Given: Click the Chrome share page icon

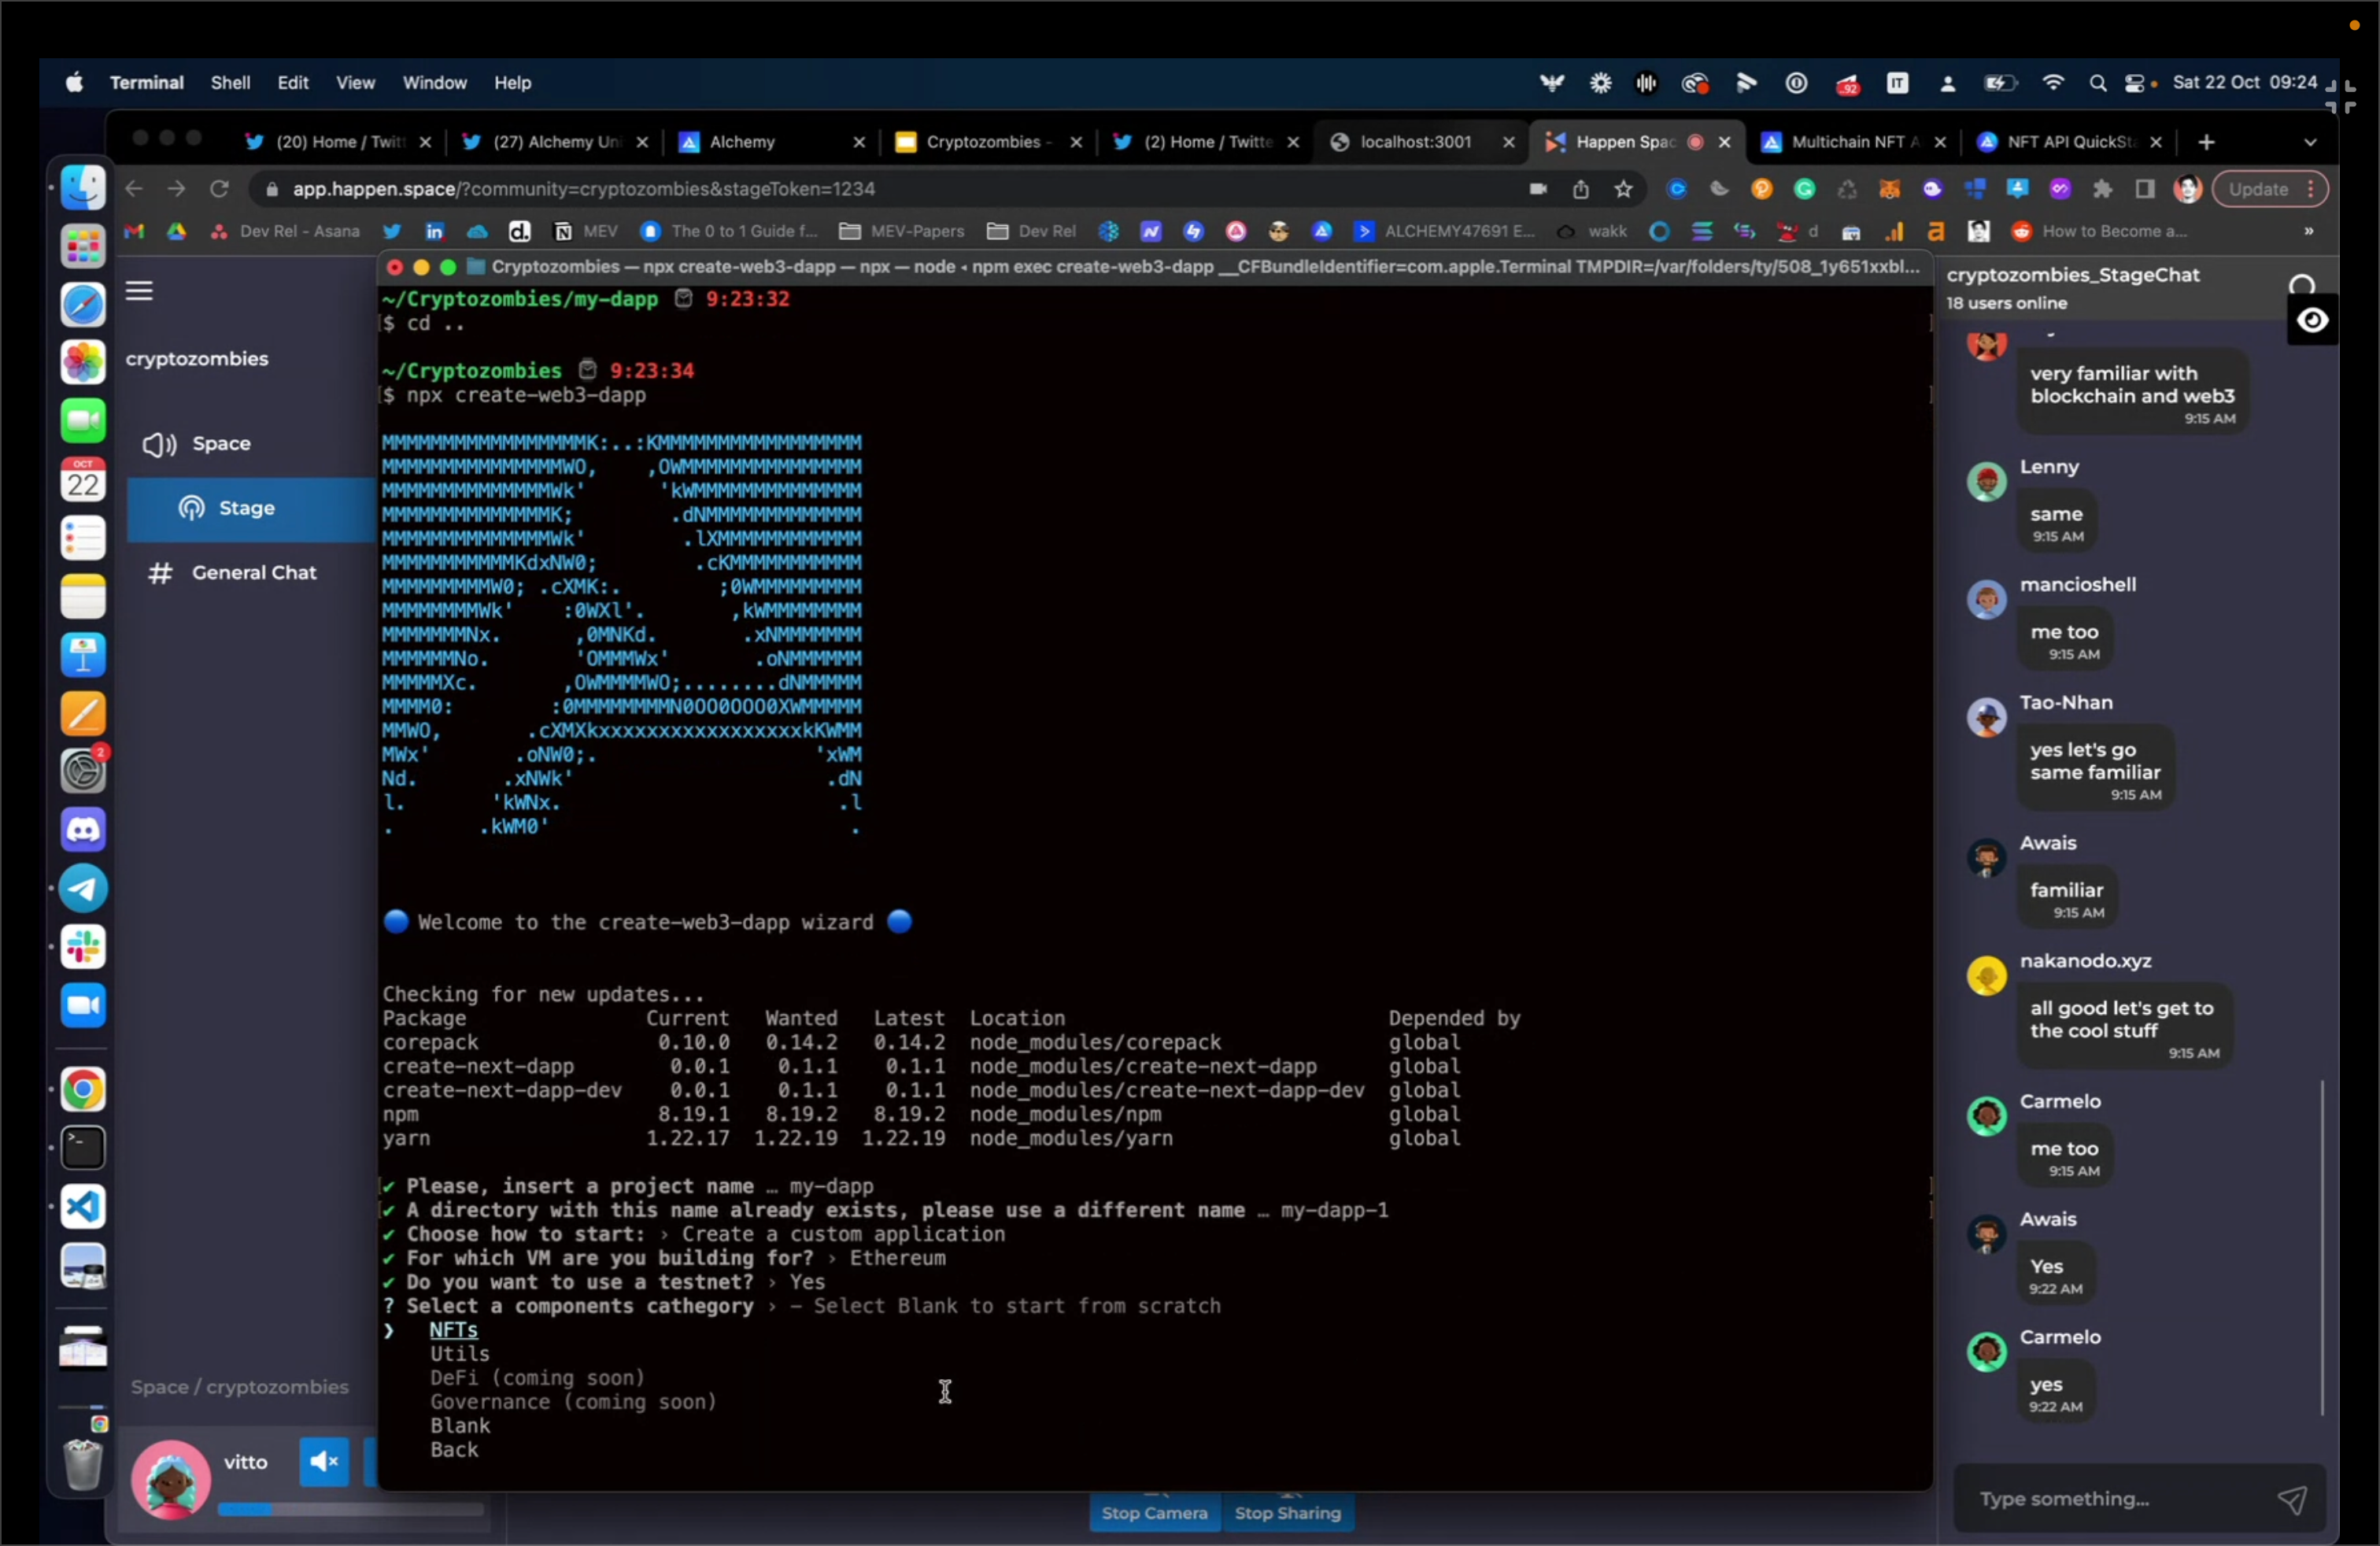Looking at the screenshot, I should (x=1580, y=189).
